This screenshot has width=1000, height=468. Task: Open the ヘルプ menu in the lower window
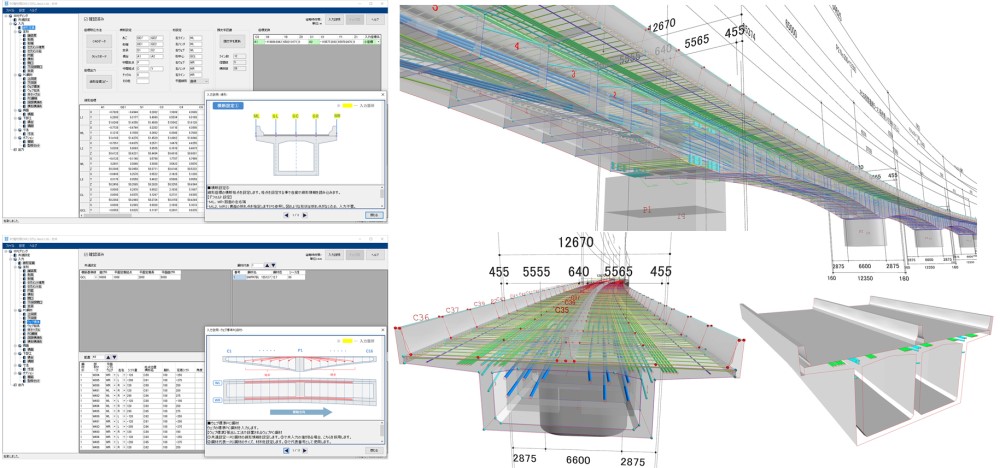pyautogui.click(x=33, y=245)
